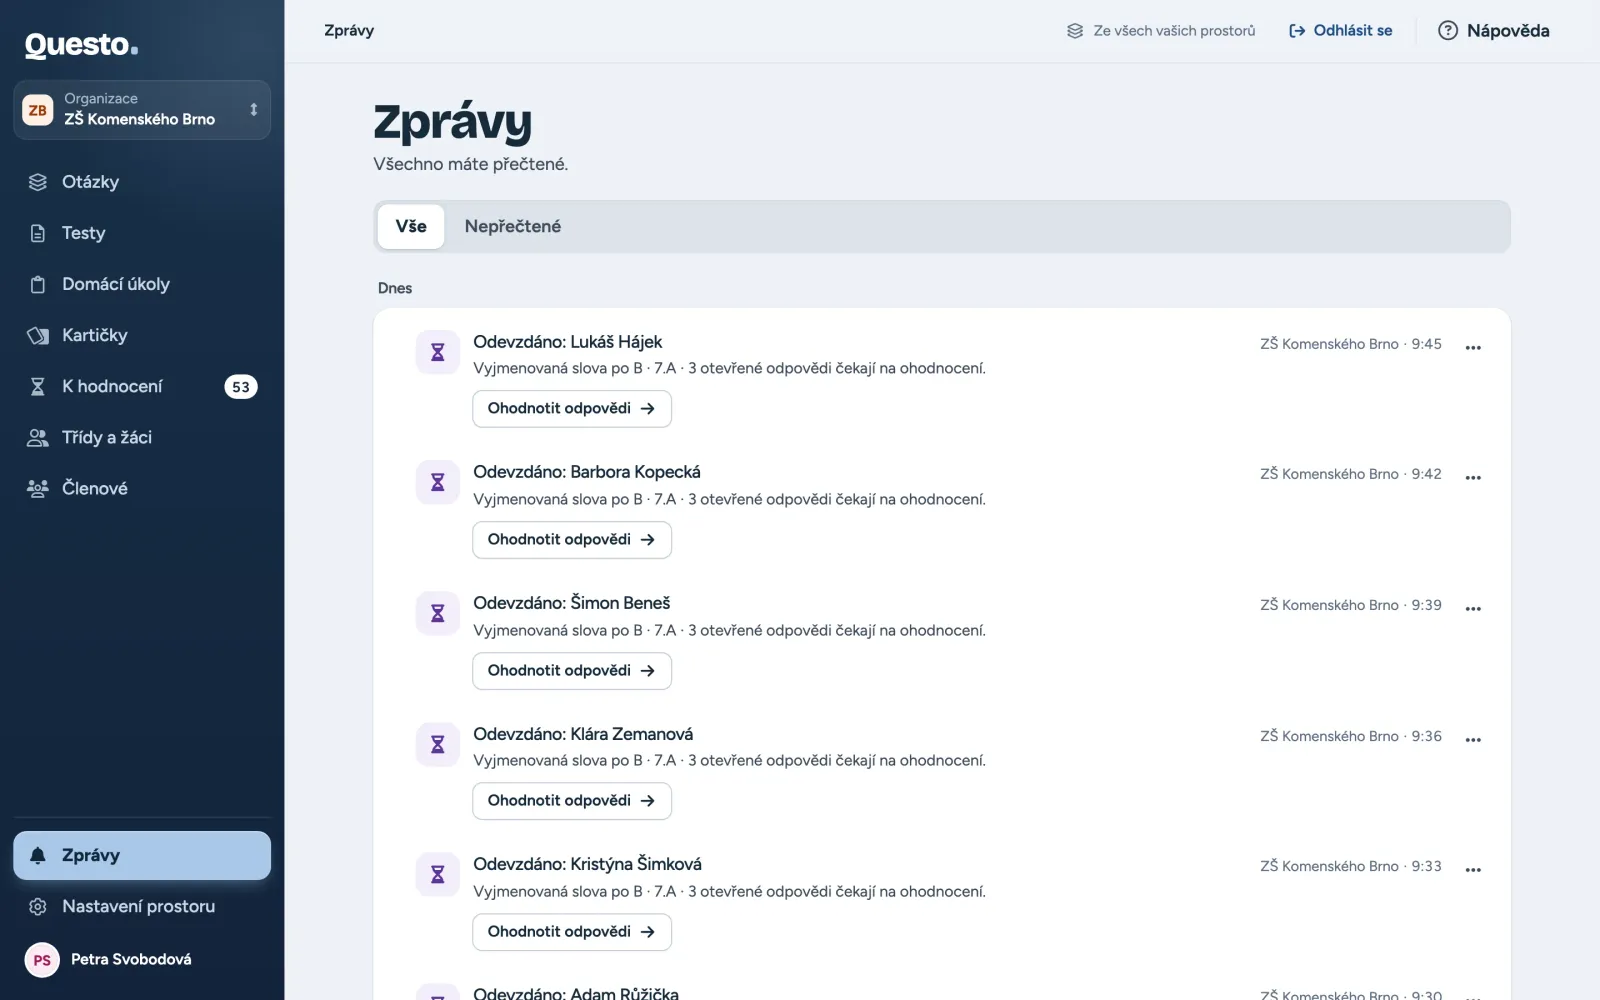Switch to the Vše tab
The width and height of the screenshot is (1600, 1000).
411,226
